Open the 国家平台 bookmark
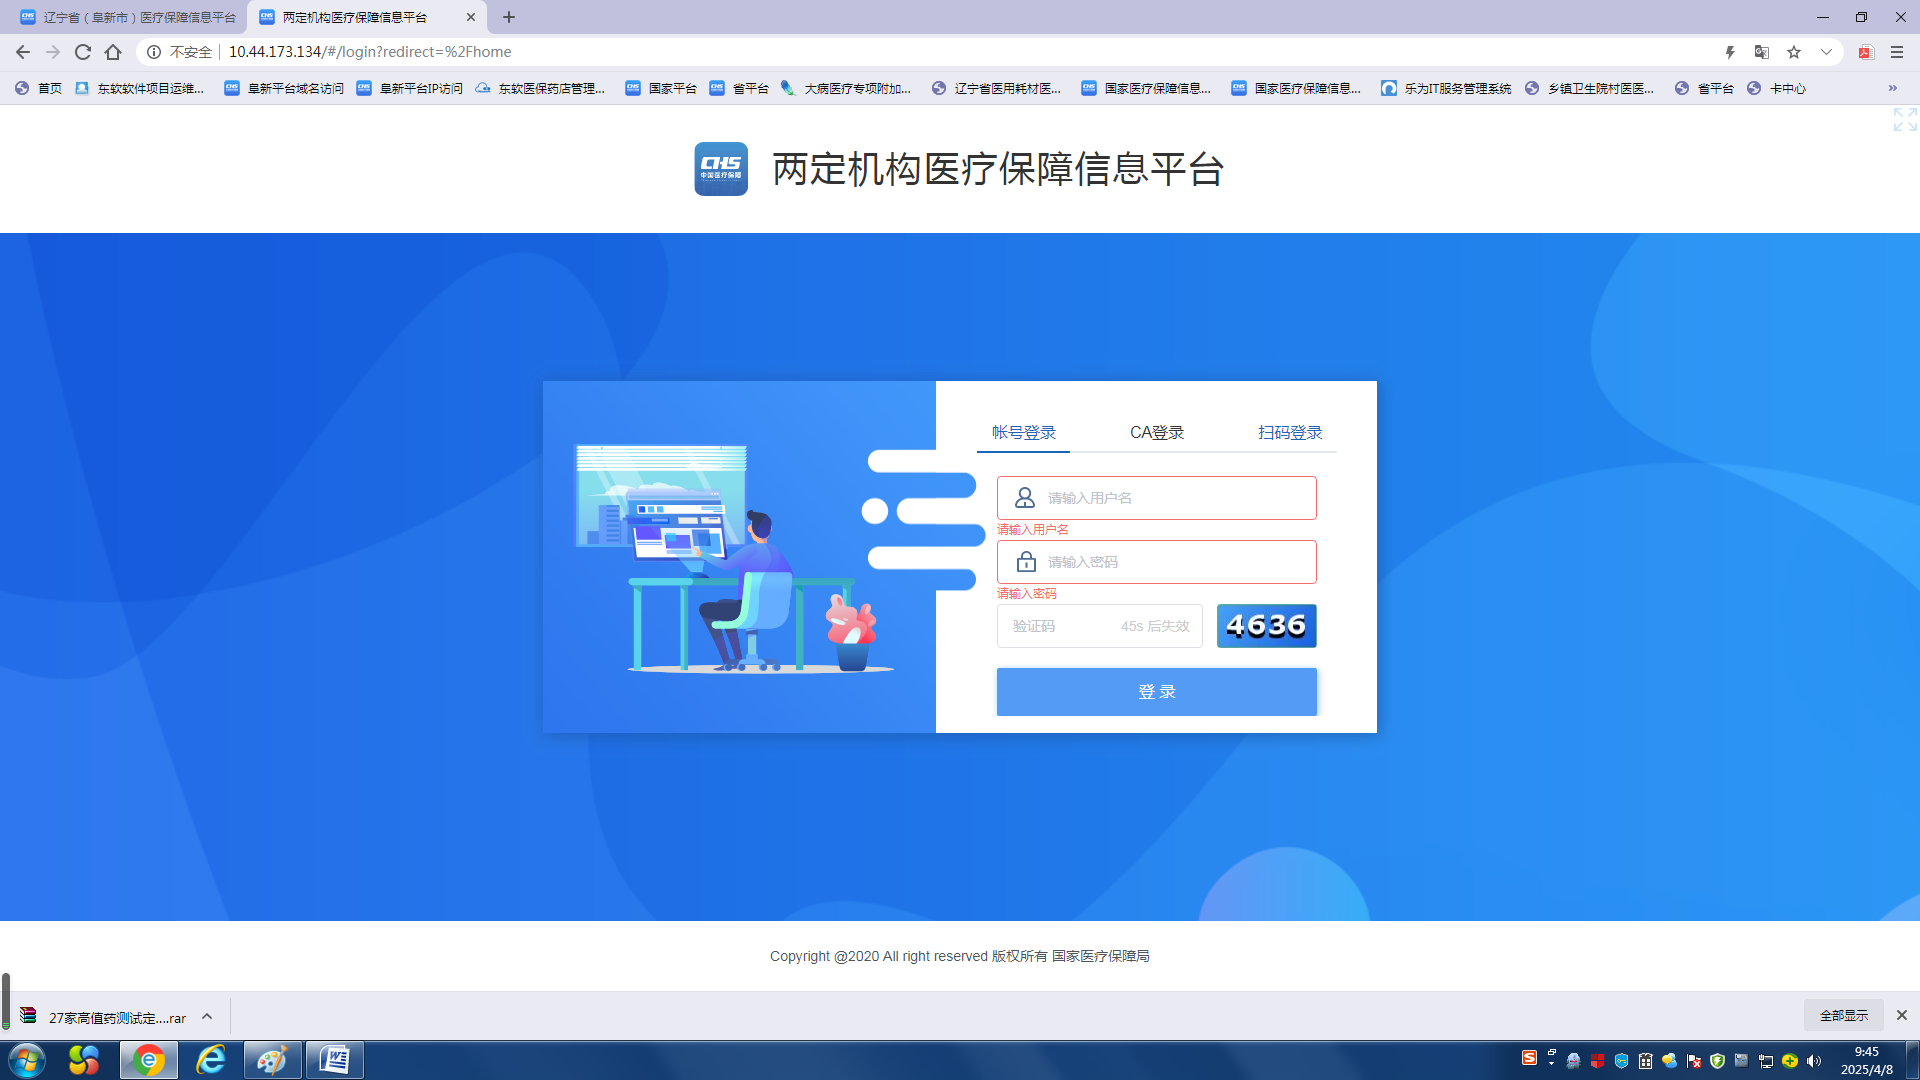The width and height of the screenshot is (1920, 1080). point(661,88)
